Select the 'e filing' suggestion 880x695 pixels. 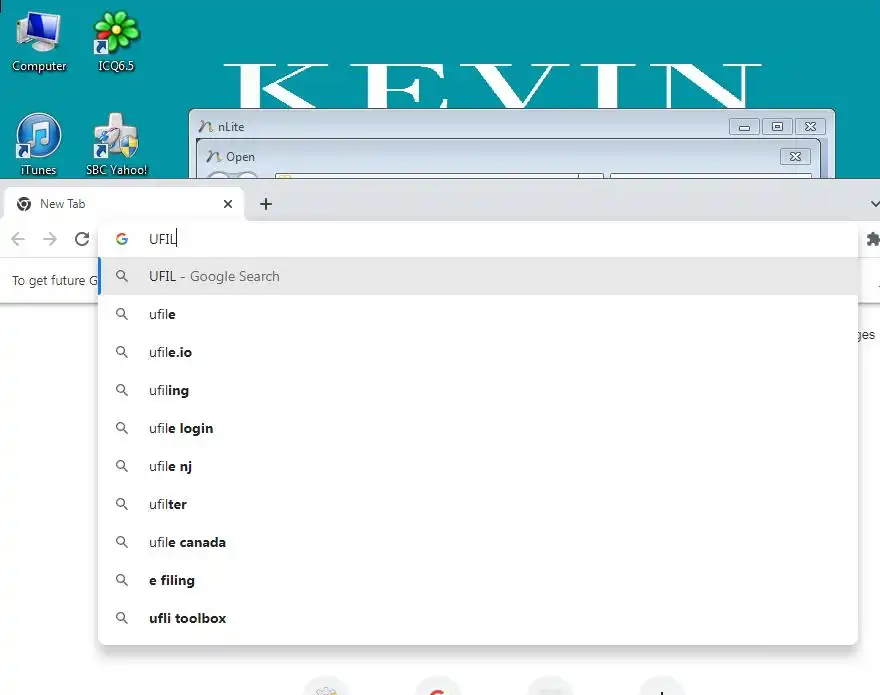(x=478, y=580)
